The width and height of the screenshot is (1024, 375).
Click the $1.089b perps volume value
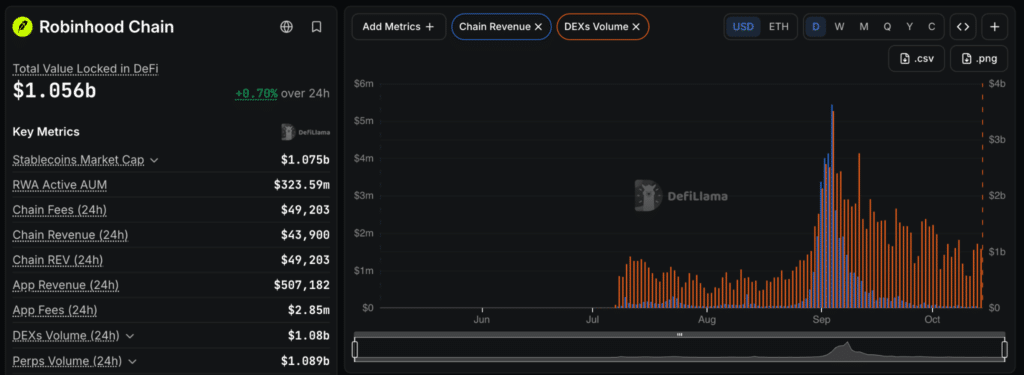tap(305, 361)
